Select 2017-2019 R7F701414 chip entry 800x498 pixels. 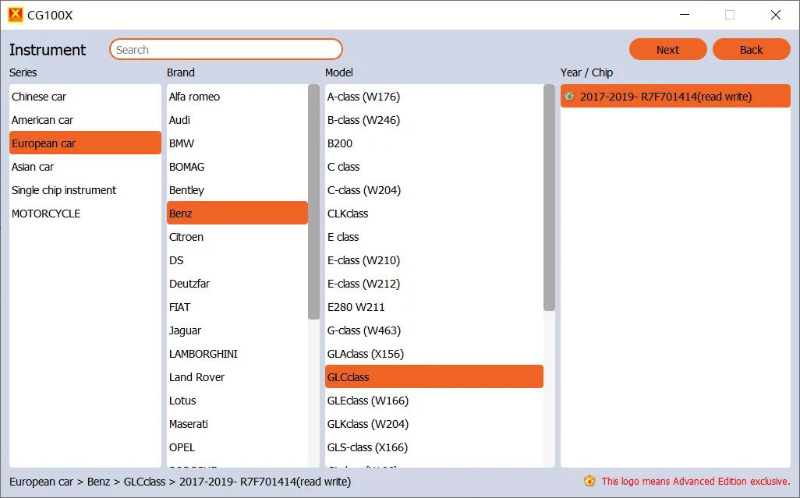(666, 97)
